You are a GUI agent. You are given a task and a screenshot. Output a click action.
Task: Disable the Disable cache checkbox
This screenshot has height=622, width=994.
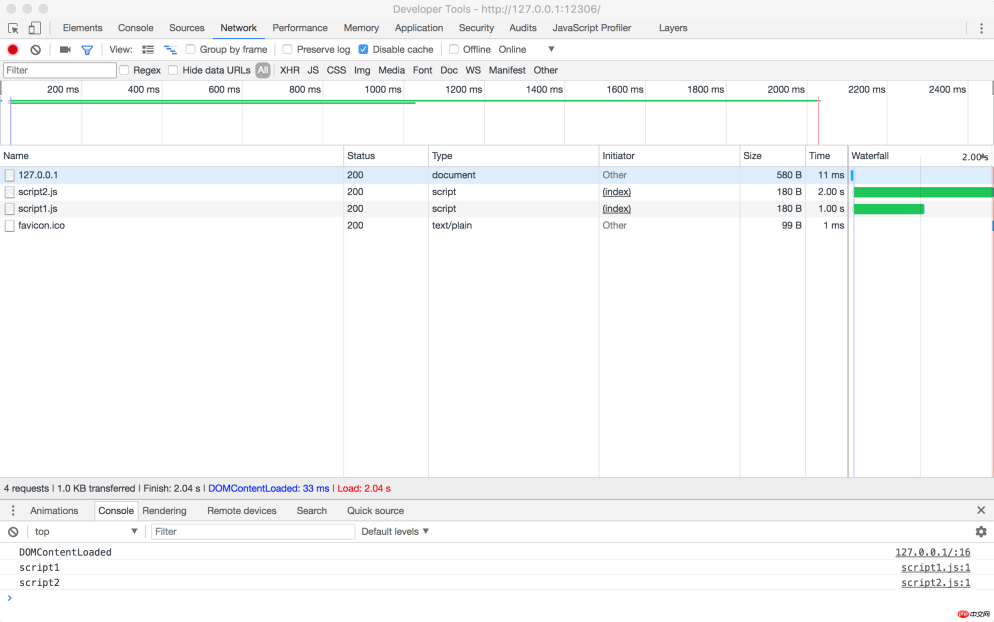363,48
